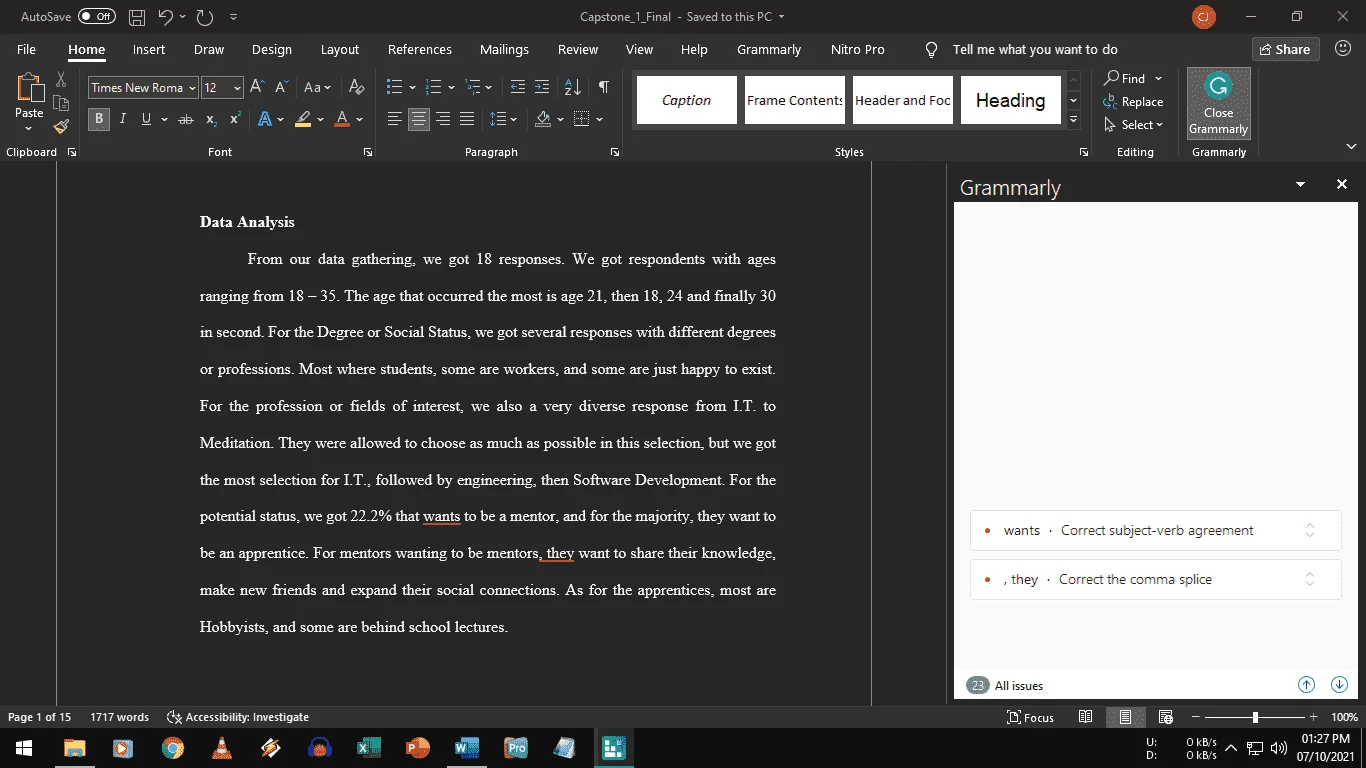Open the File tab
The width and height of the screenshot is (1366, 768).
pyautogui.click(x=26, y=49)
